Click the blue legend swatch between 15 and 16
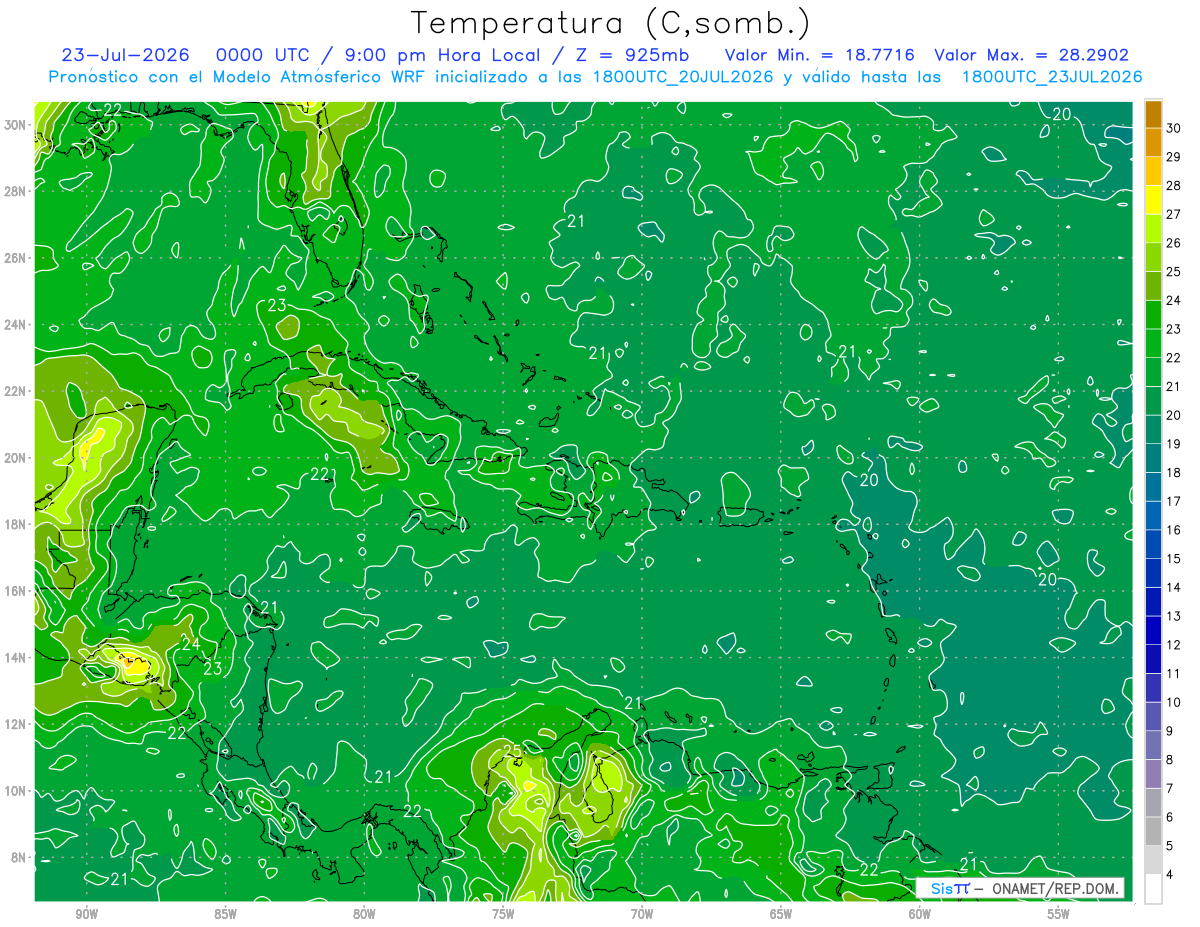 pos(1153,544)
